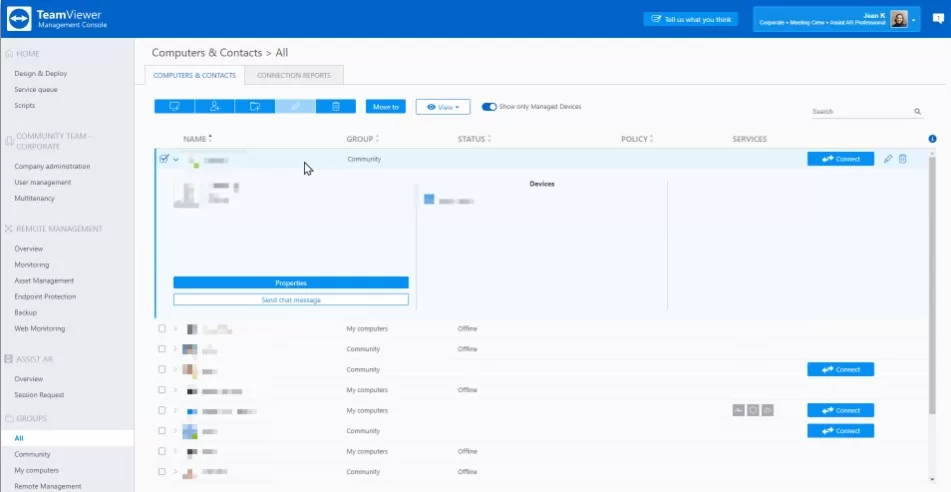Click the add group folder icon
951x492 pixels.
coord(255,106)
